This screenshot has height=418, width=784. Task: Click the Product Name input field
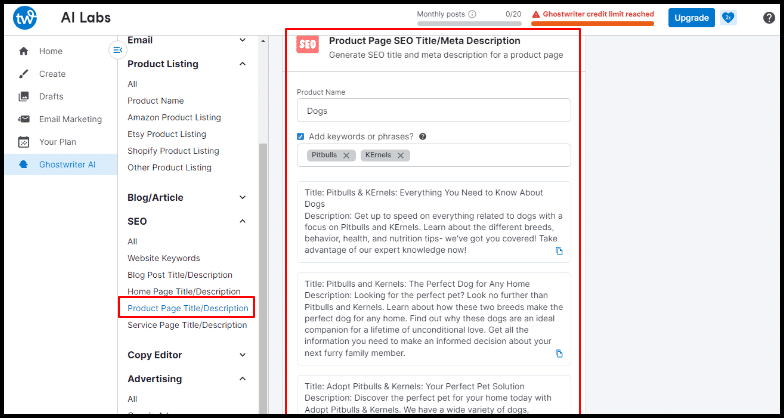click(434, 110)
